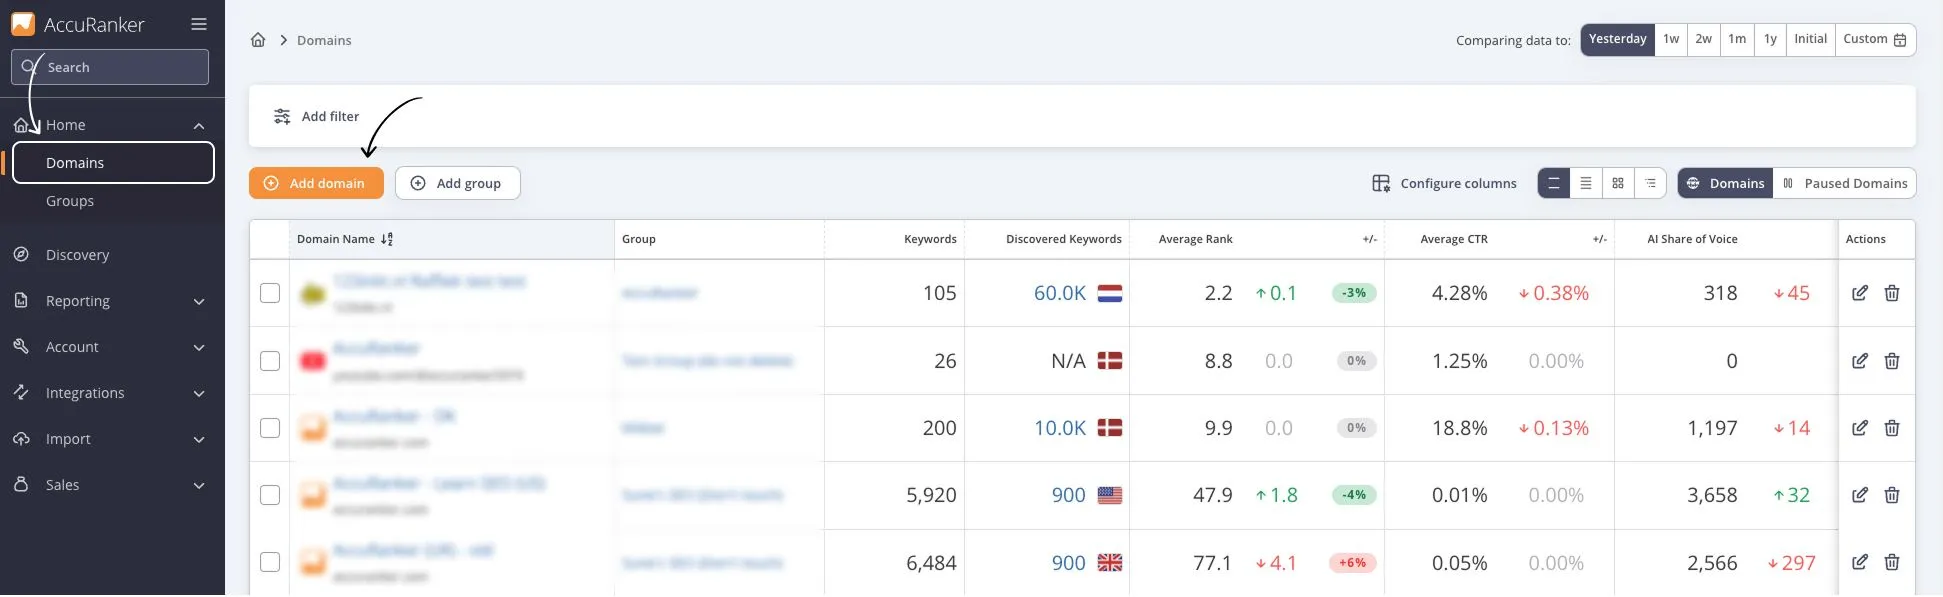The image size is (1943, 597).
Task: Select checkbox on the 5,920 keywords row
Action: [270, 495]
